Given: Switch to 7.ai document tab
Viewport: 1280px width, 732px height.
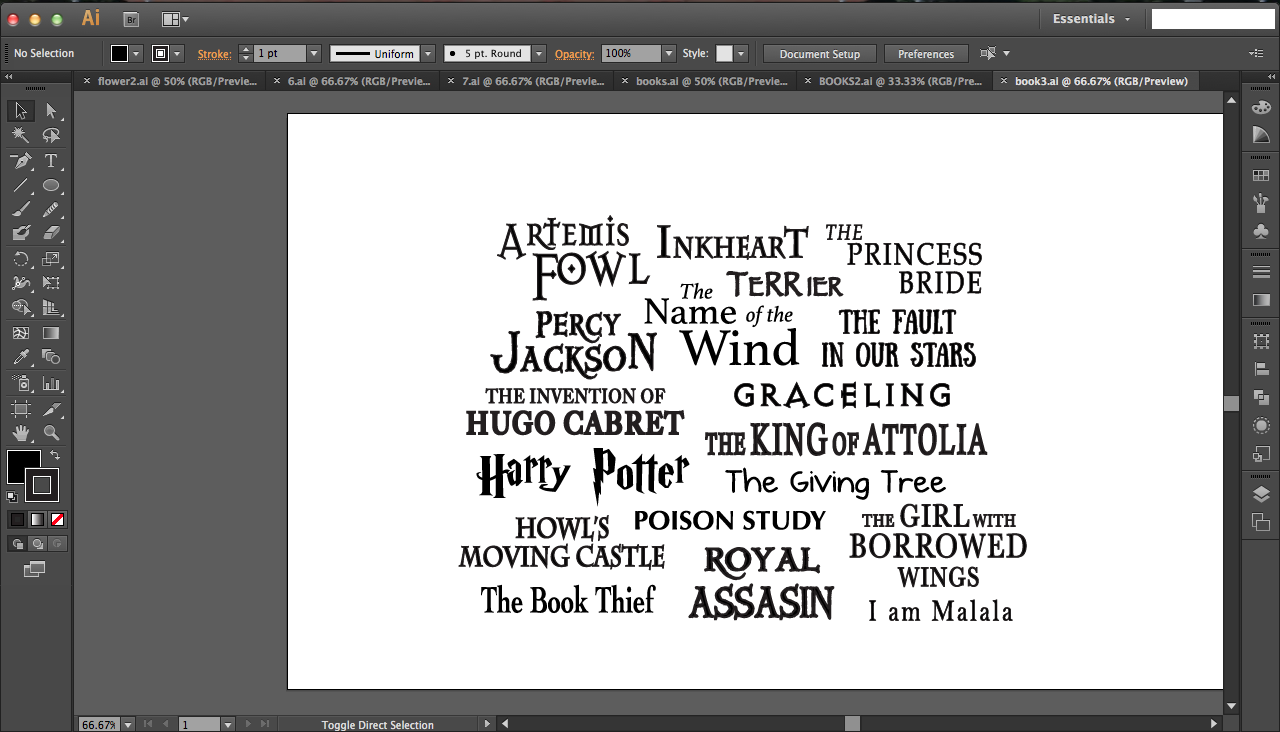Looking at the screenshot, I should coord(526,81).
